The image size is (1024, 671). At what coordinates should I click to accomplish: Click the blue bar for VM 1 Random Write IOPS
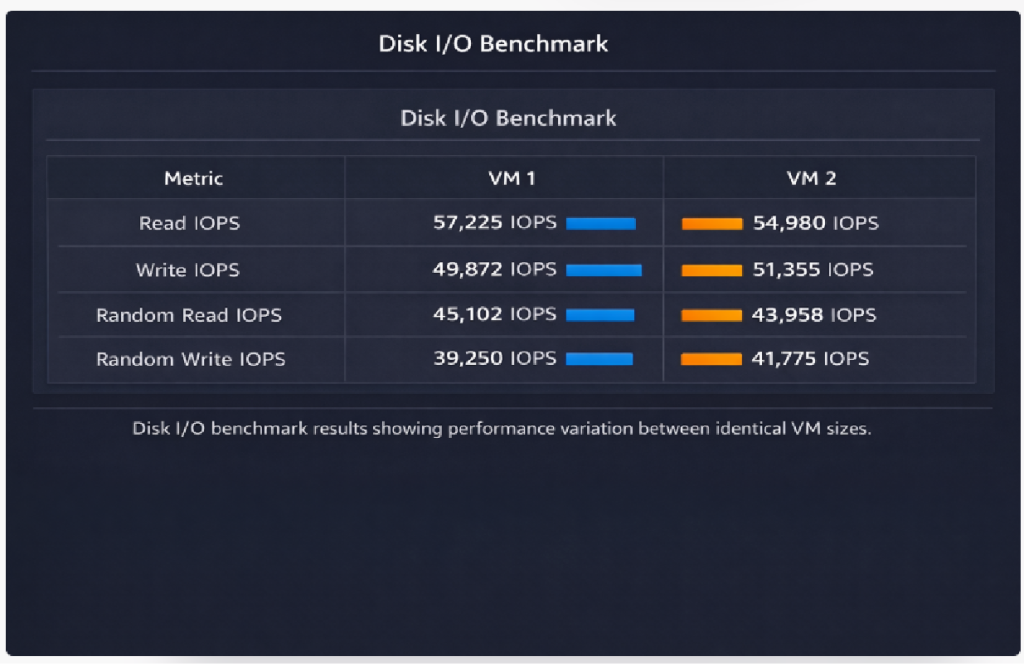coord(599,359)
